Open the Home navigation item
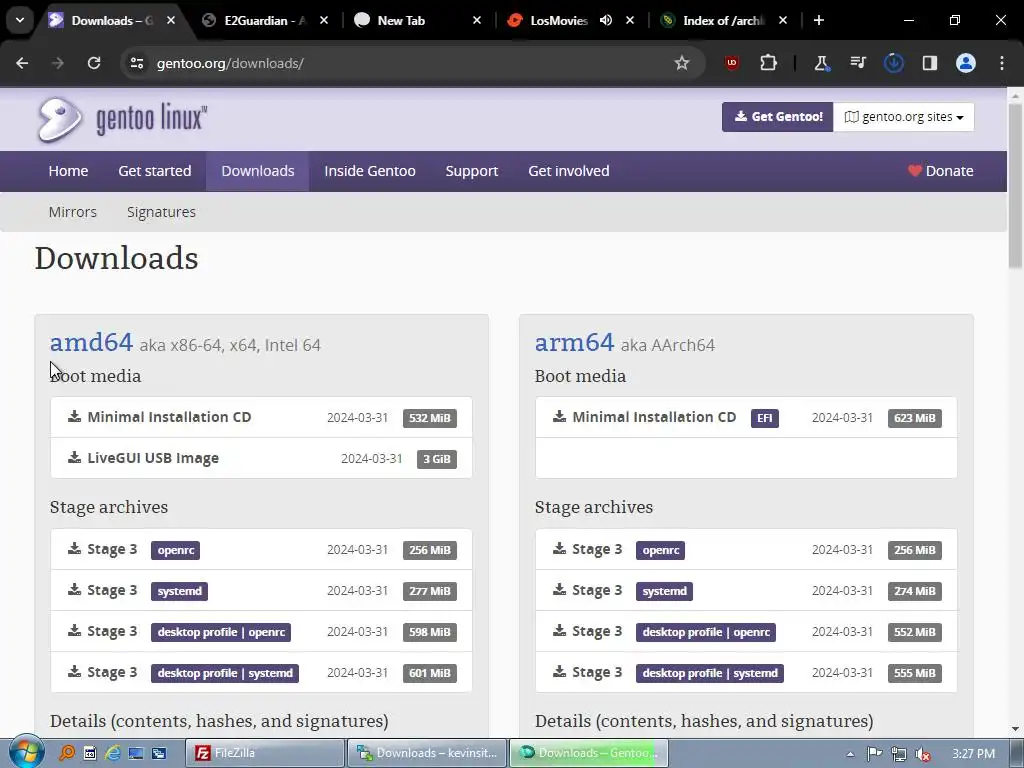This screenshot has width=1024, height=768. pyautogui.click(x=68, y=171)
